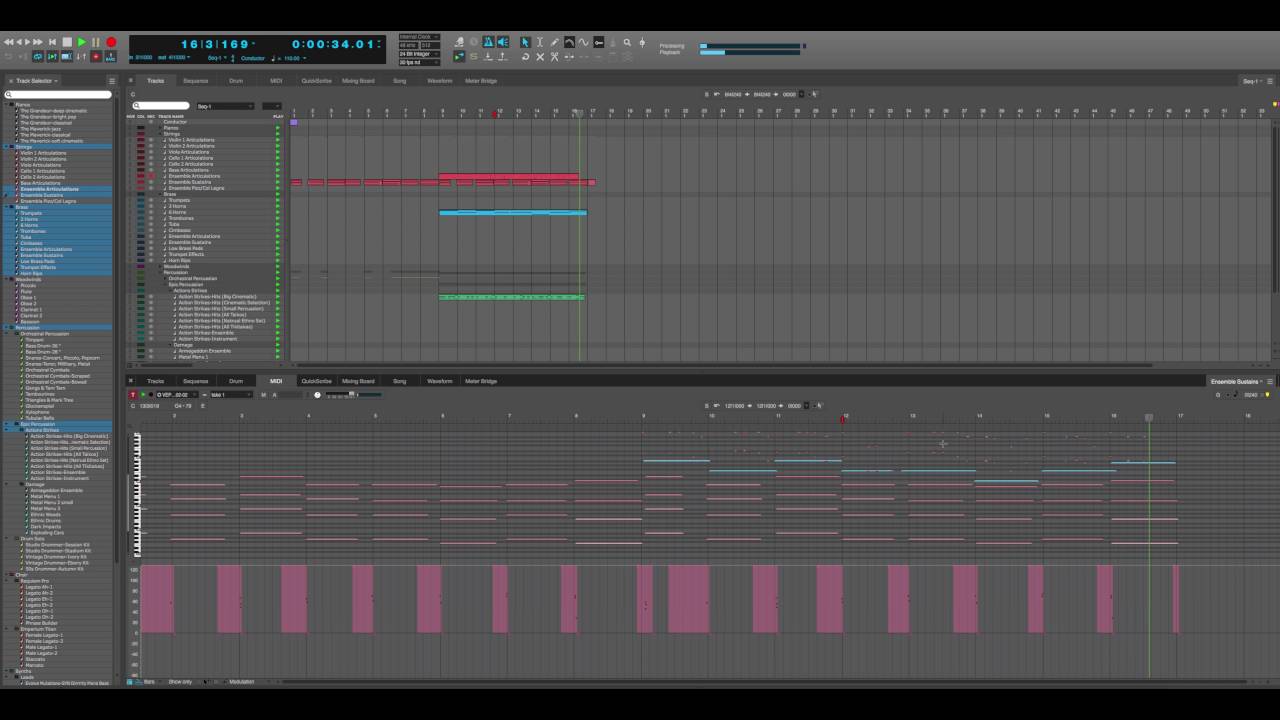This screenshot has width=1280, height=720.
Task: Select the Zoom magnifying glass tool
Action: [x=627, y=42]
